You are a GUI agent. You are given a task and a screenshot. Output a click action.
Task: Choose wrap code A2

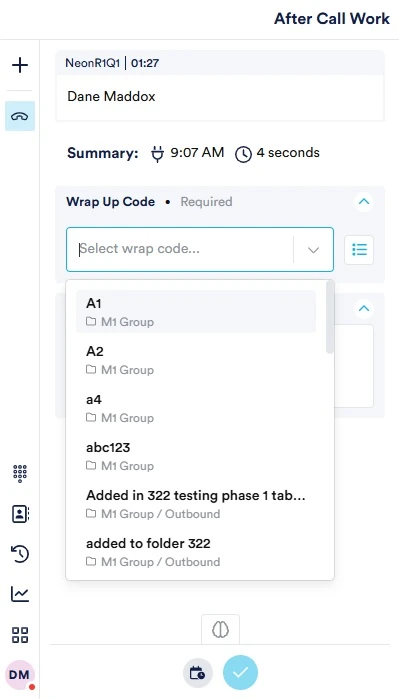tap(196, 360)
